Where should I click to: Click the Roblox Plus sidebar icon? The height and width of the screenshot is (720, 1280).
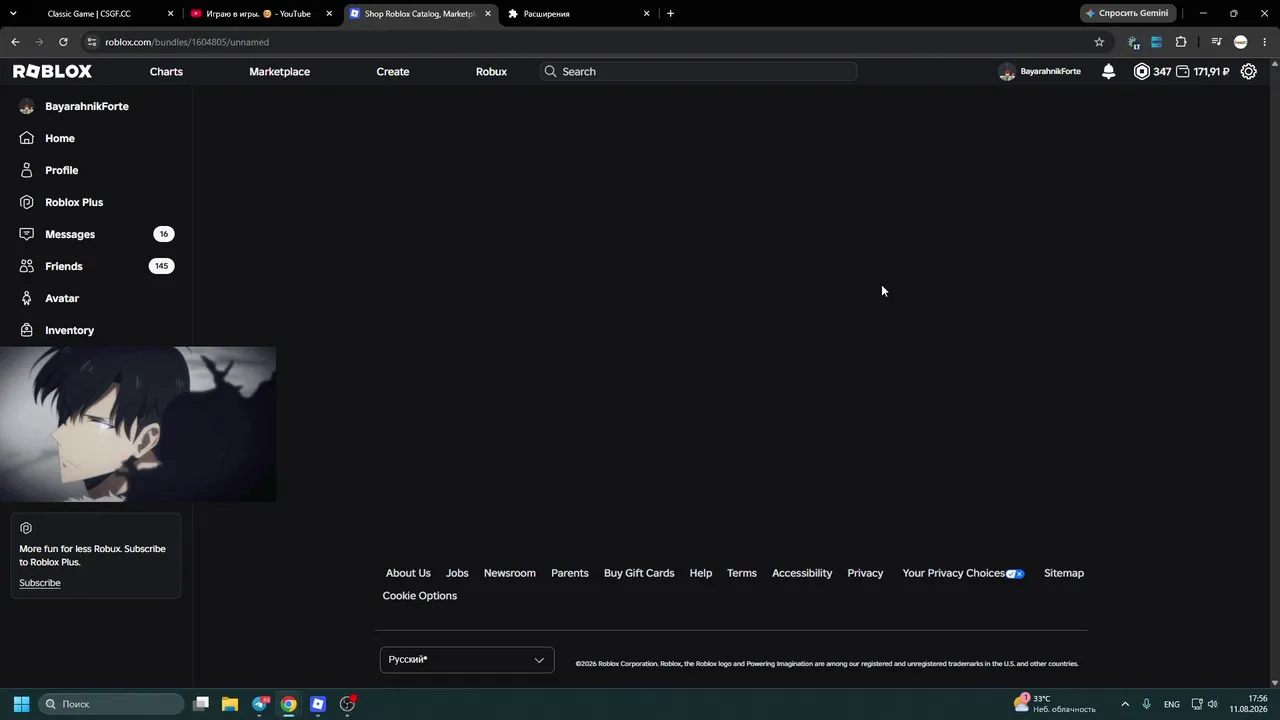coord(27,202)
